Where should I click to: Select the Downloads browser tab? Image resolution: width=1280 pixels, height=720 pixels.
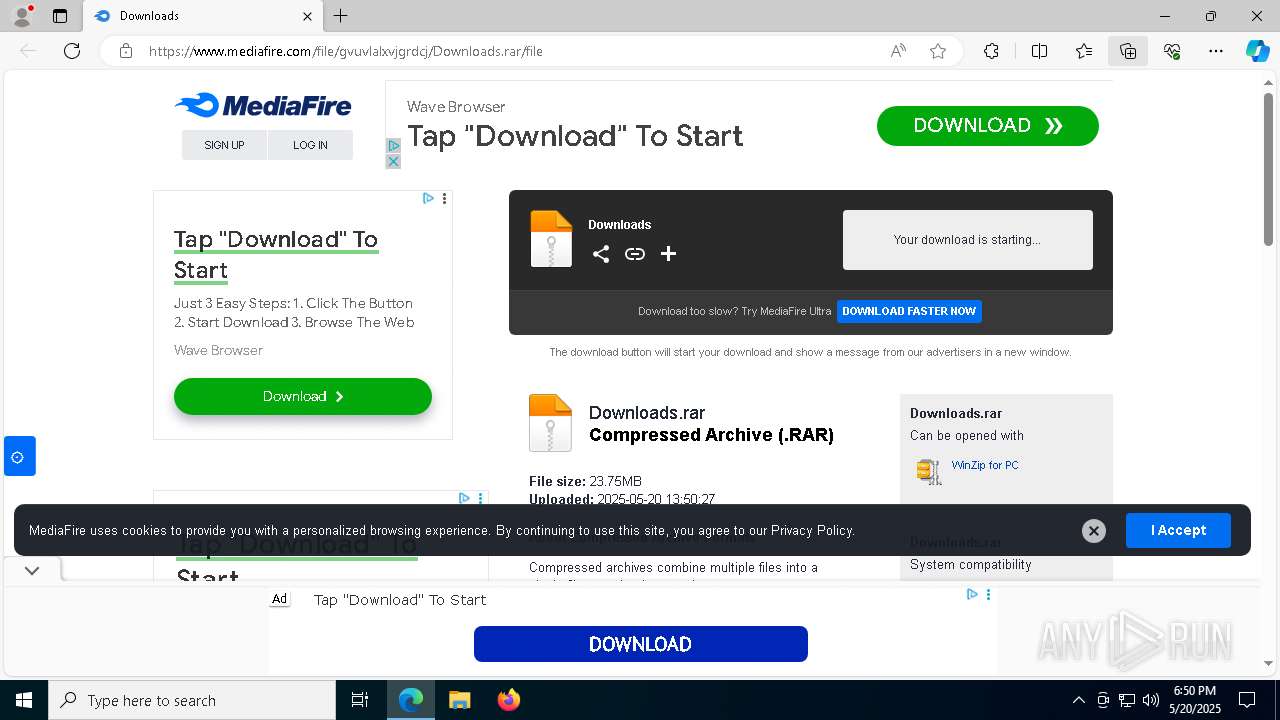[x=203, y=16]
